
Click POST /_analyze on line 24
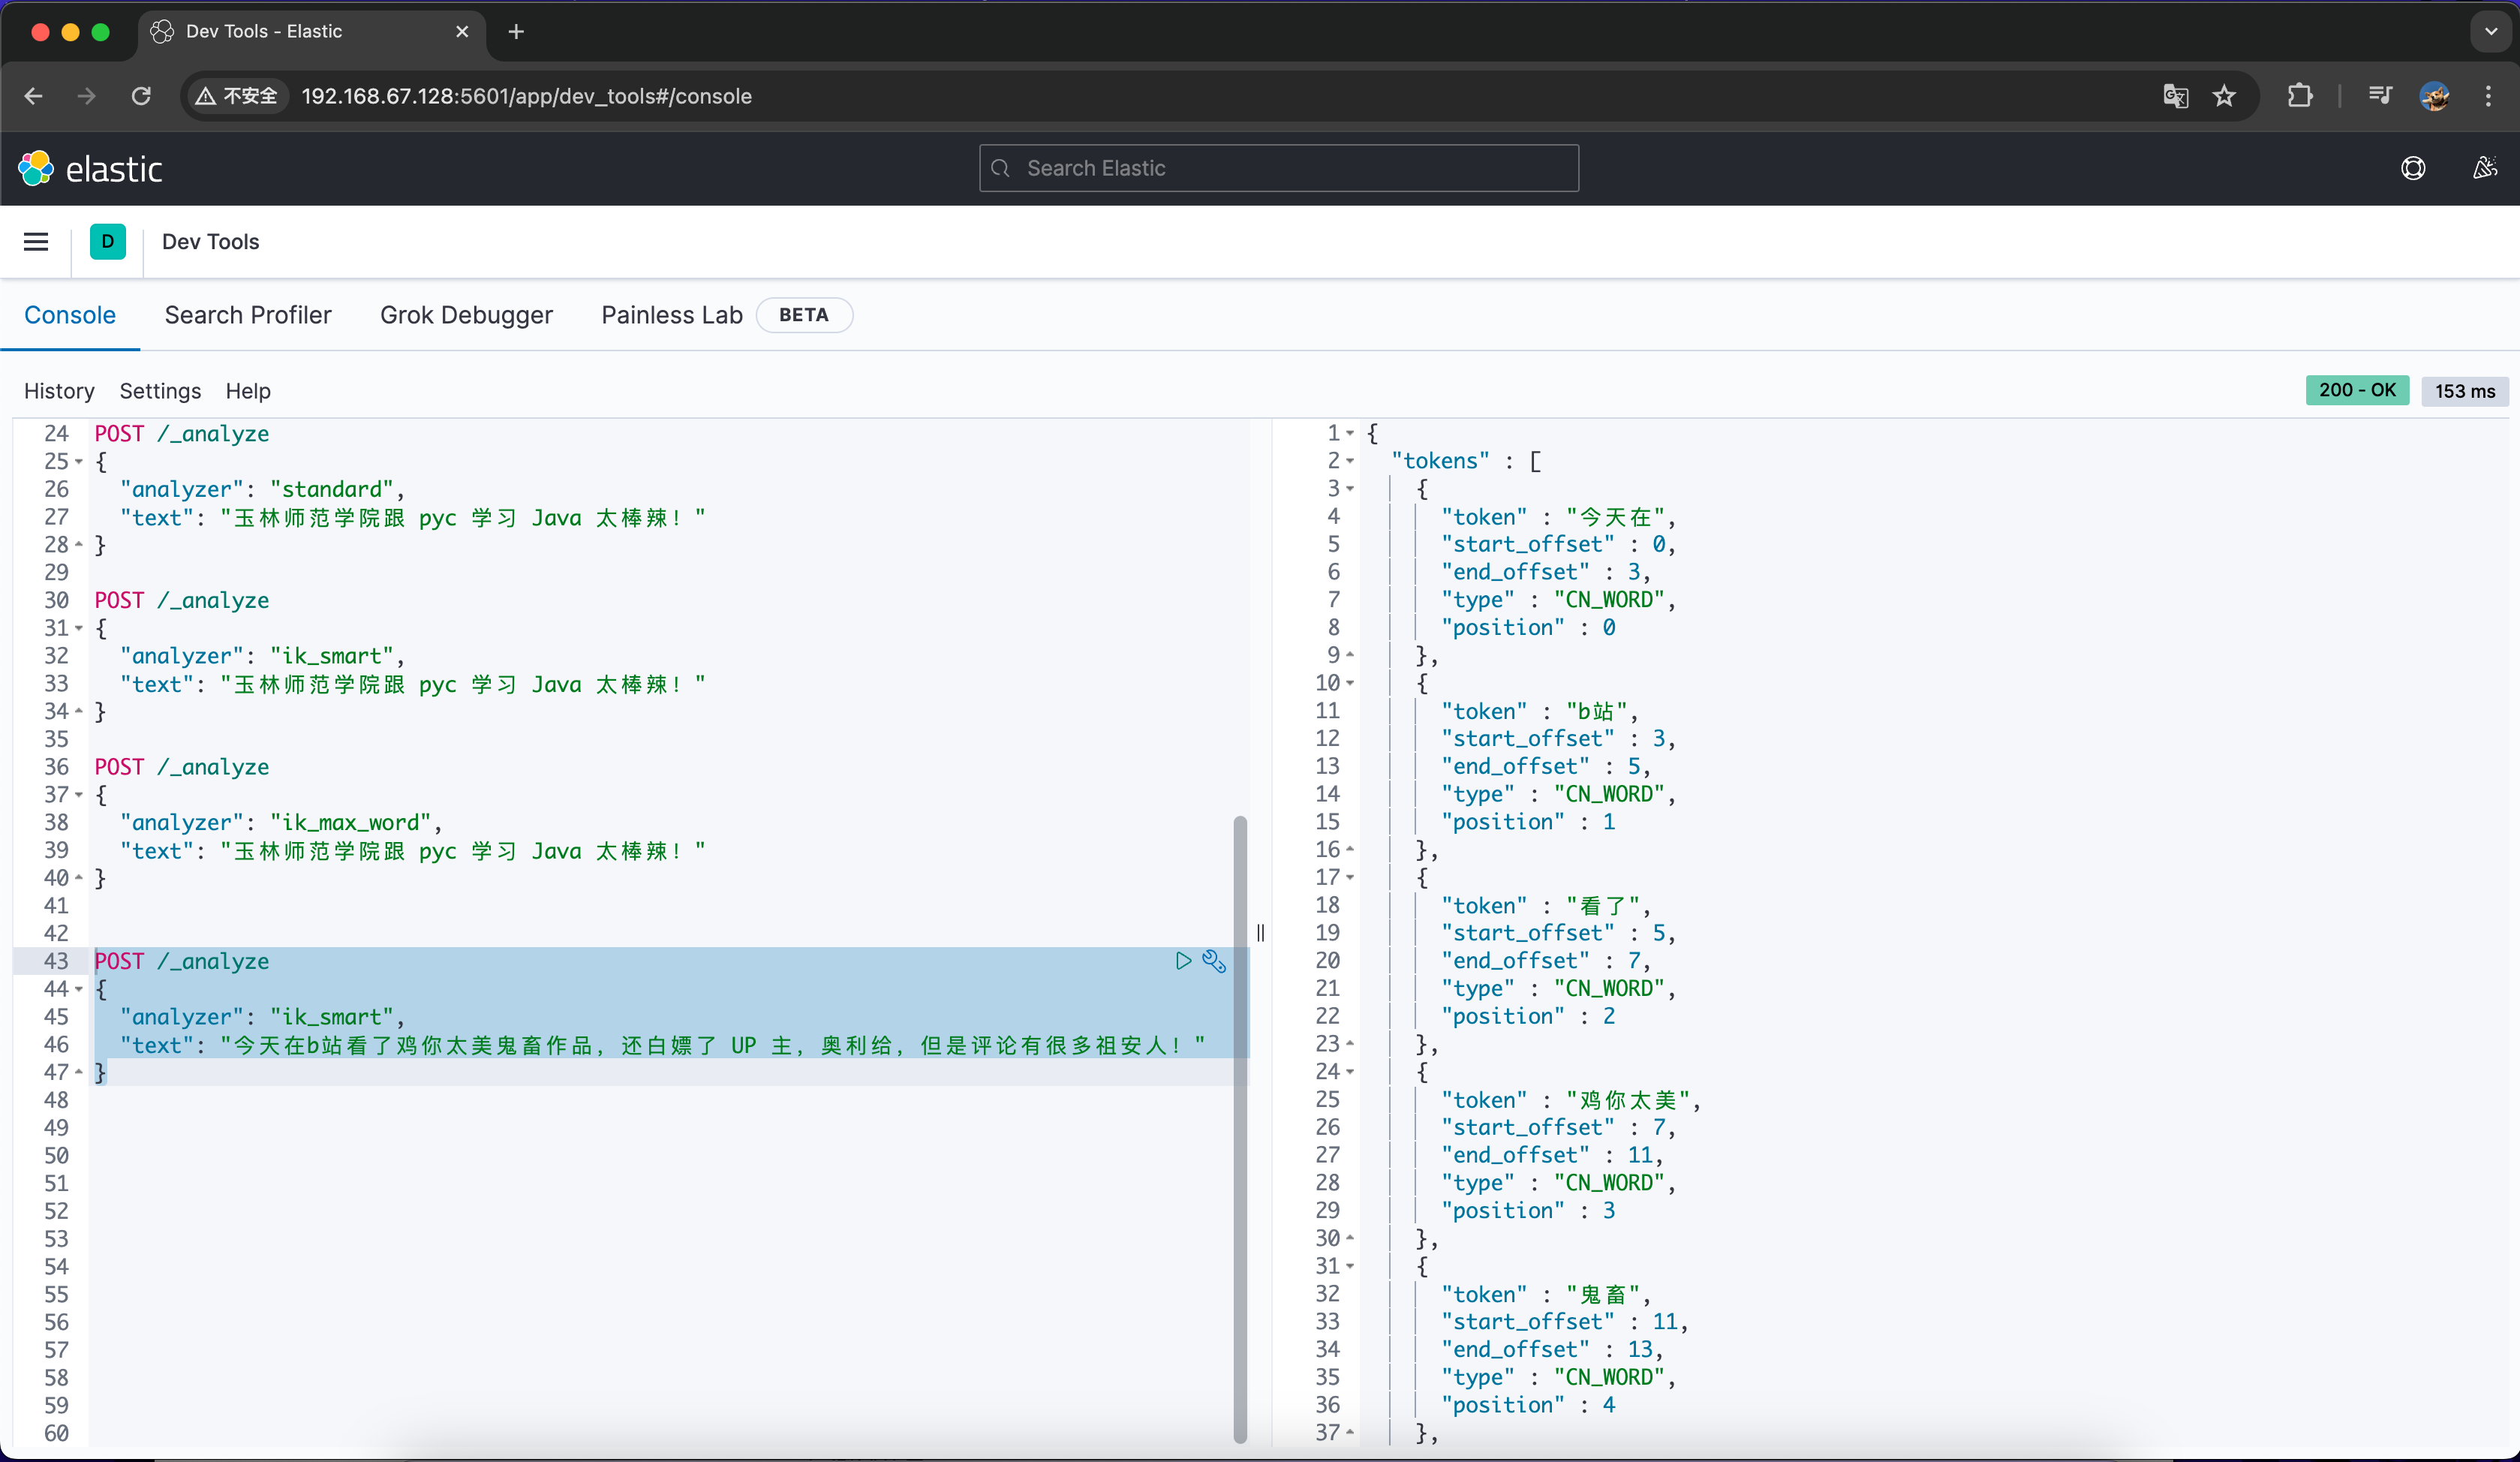[x=182, y=433]
